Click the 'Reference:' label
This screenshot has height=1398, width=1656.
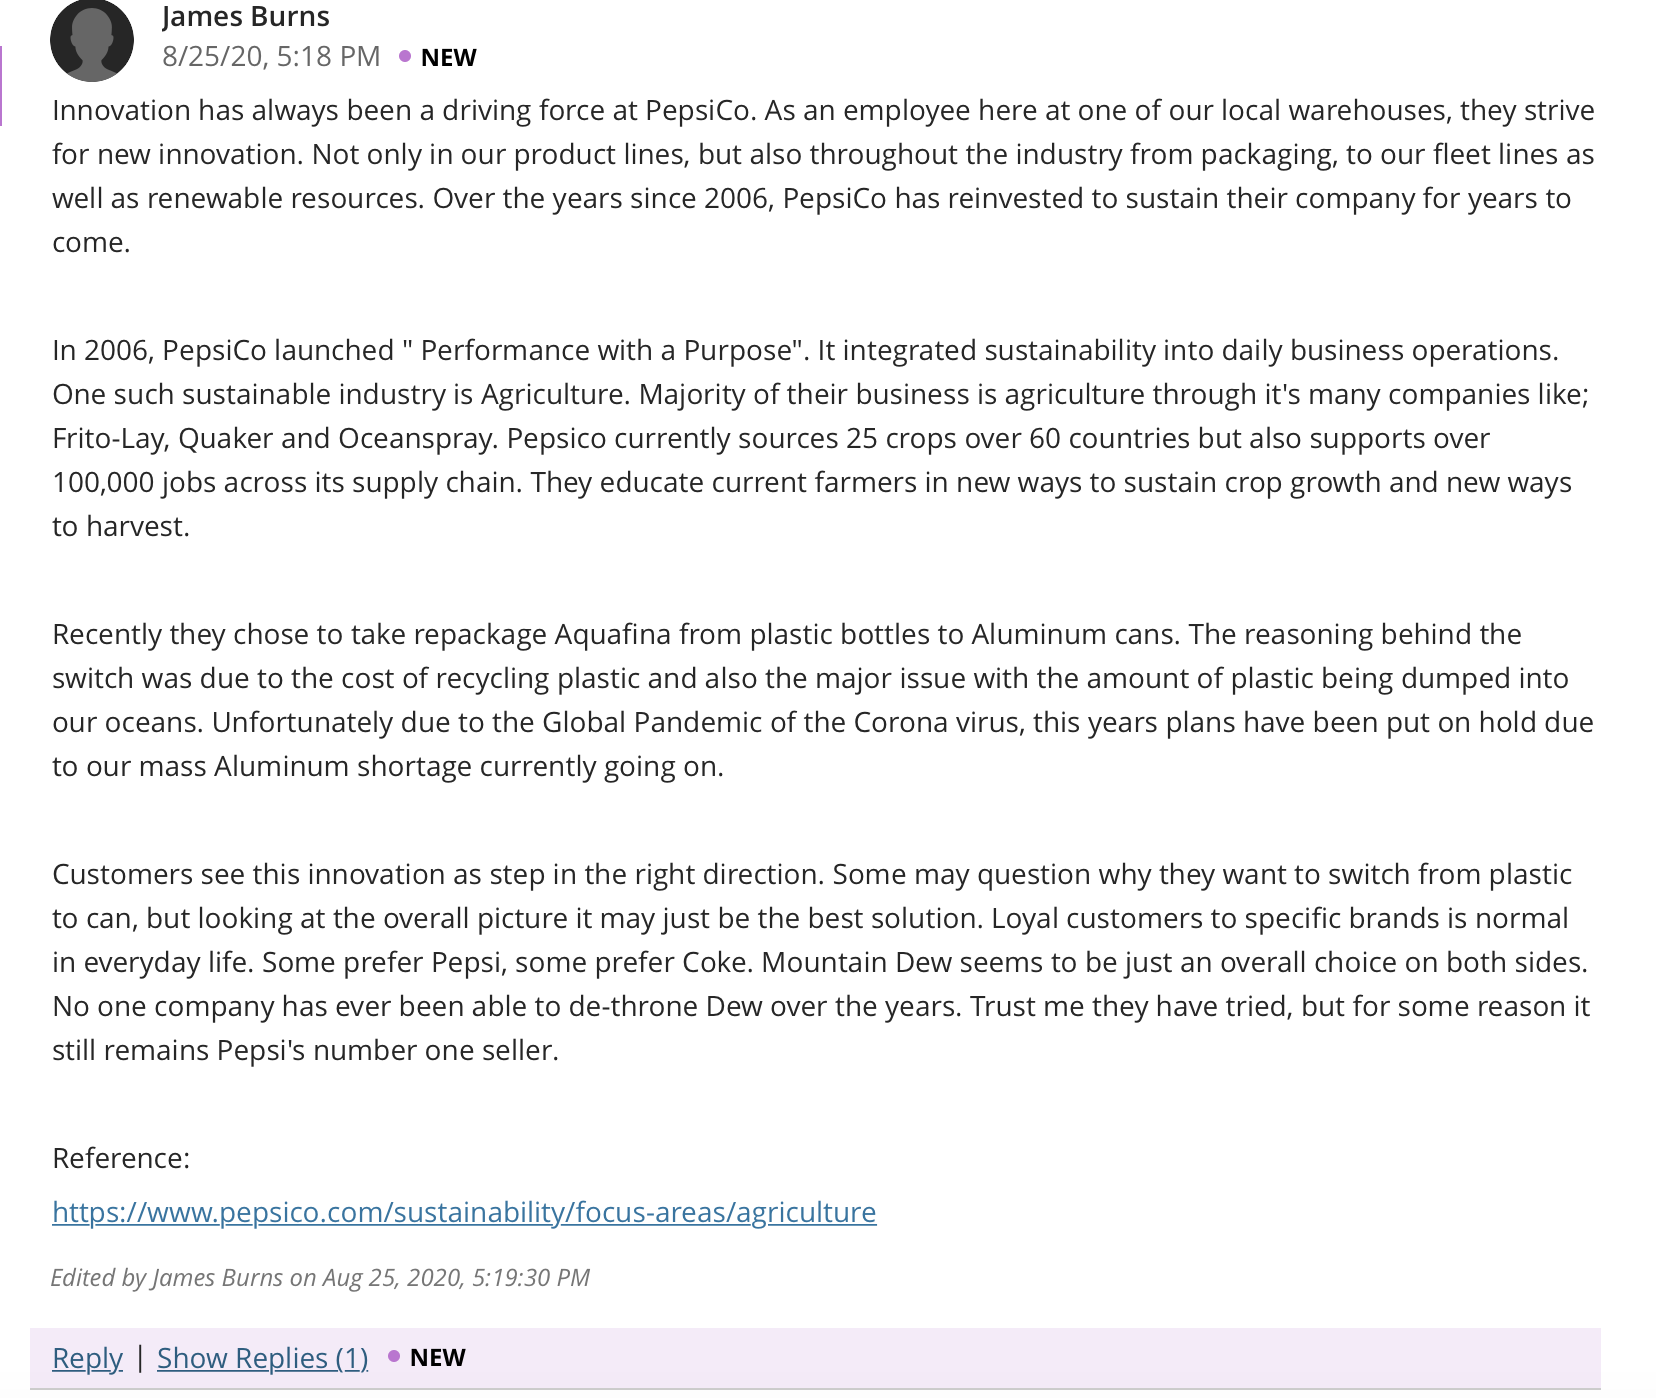pyautogui.click(x=121, y=1158)
